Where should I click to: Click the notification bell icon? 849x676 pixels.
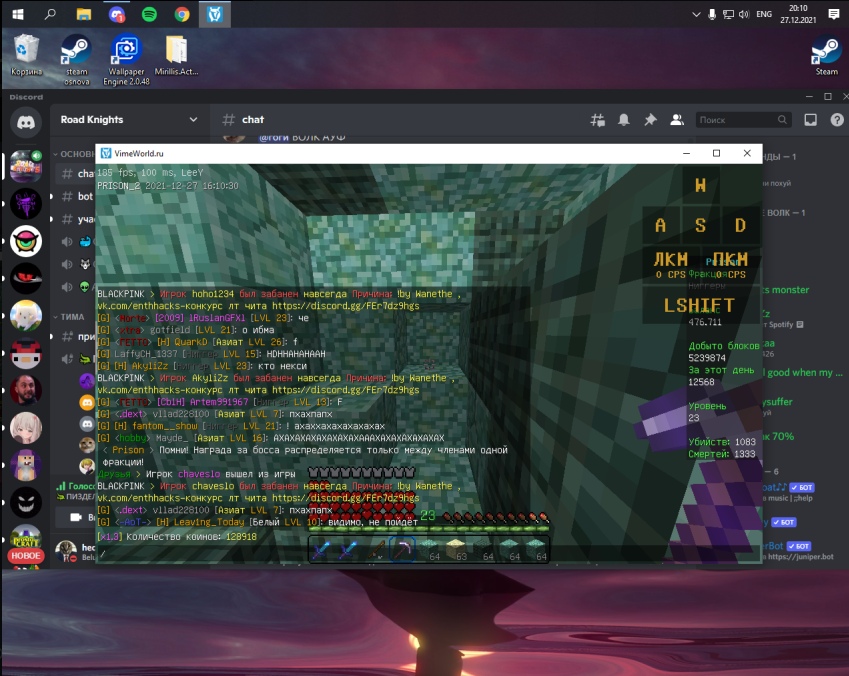[x=624, y=120]
